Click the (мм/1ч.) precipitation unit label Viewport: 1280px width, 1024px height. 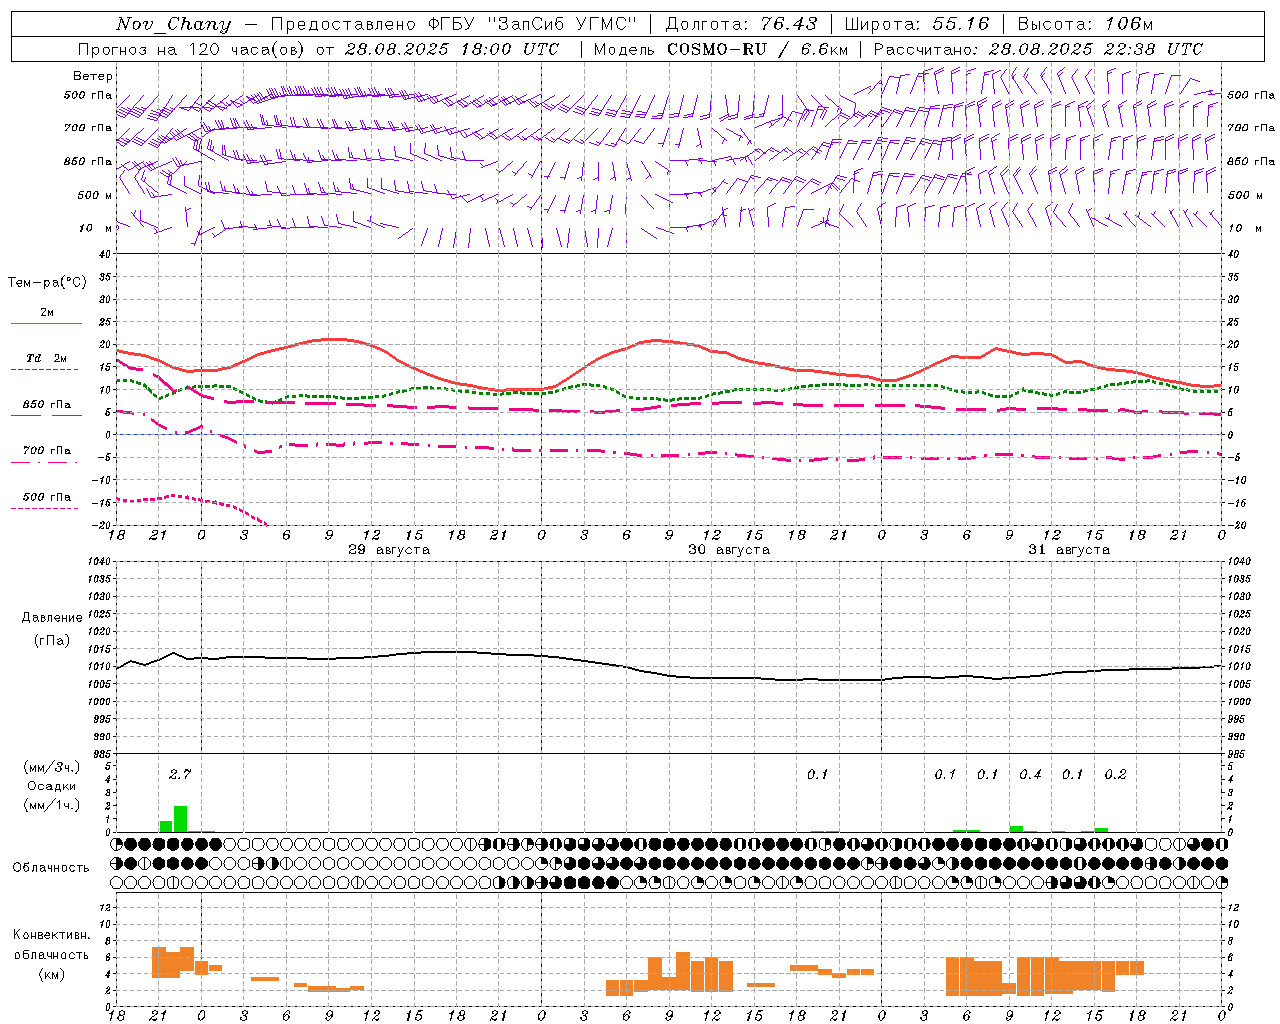52,805
